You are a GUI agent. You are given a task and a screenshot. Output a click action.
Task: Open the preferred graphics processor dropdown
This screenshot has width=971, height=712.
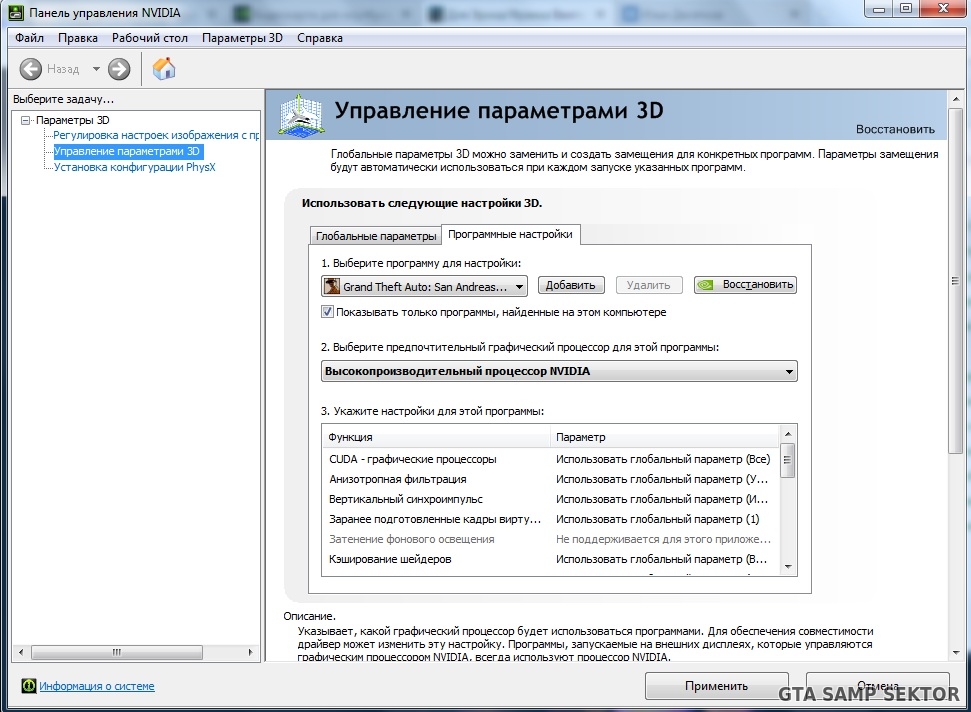[x=559, y=371]
